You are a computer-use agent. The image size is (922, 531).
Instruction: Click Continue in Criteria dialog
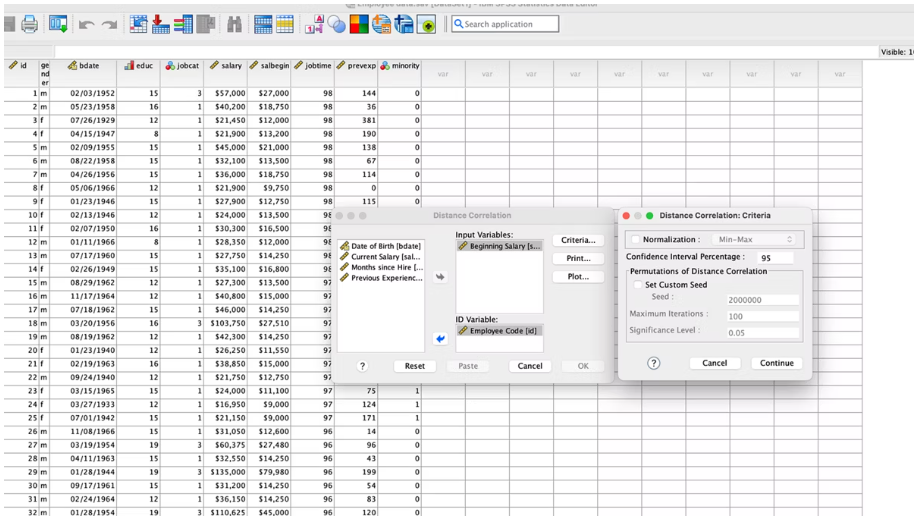tap(777, 363)
